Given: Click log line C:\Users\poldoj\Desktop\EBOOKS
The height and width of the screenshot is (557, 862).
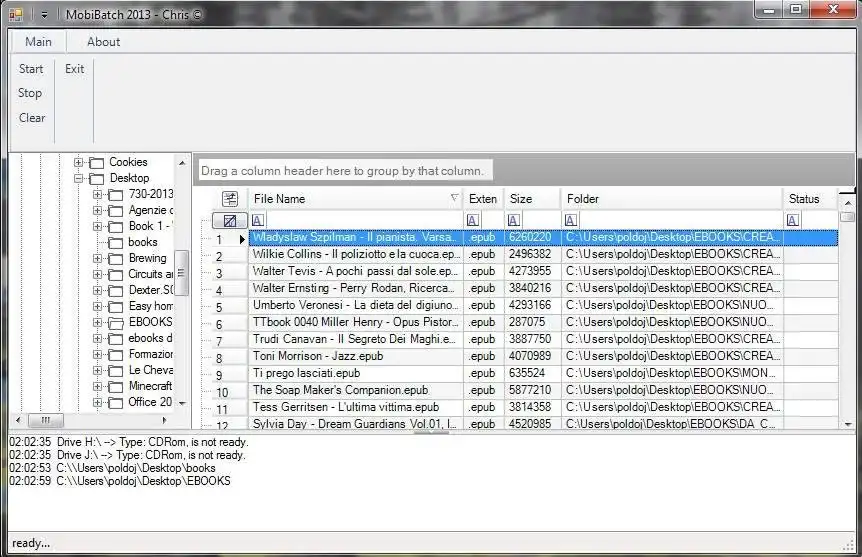Looking at the screenshot, I should (x=143, y=481).
